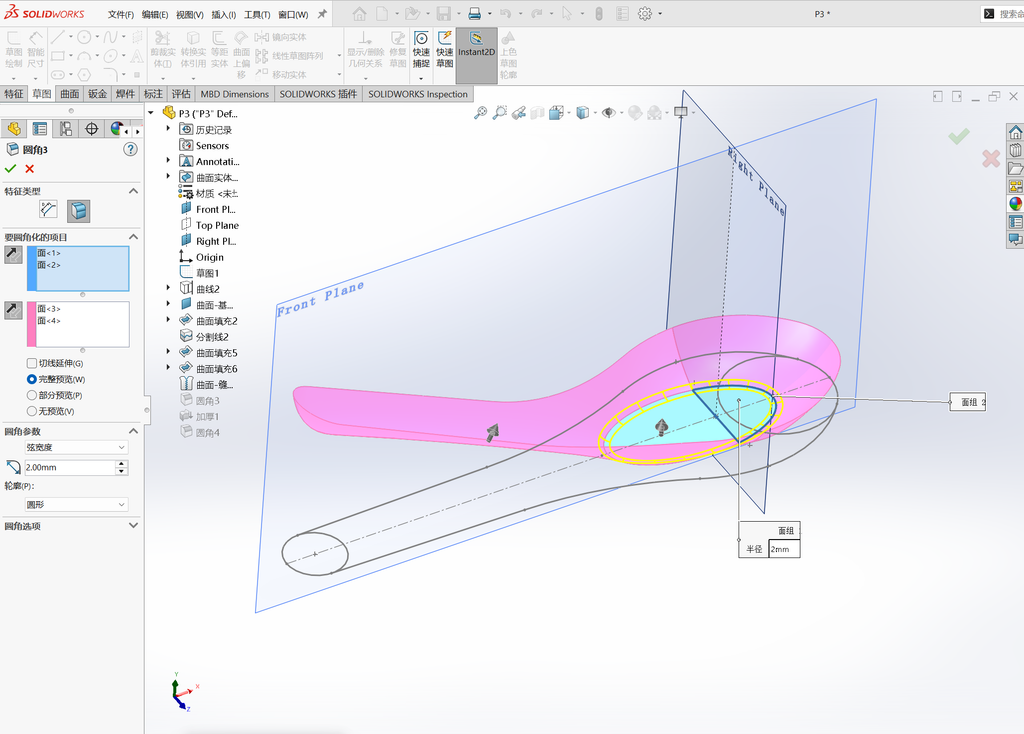Image resolution: width=1024 pixels, height=734 pixels.
Task: Click the Previous View icon
Action: pos(519,113)
